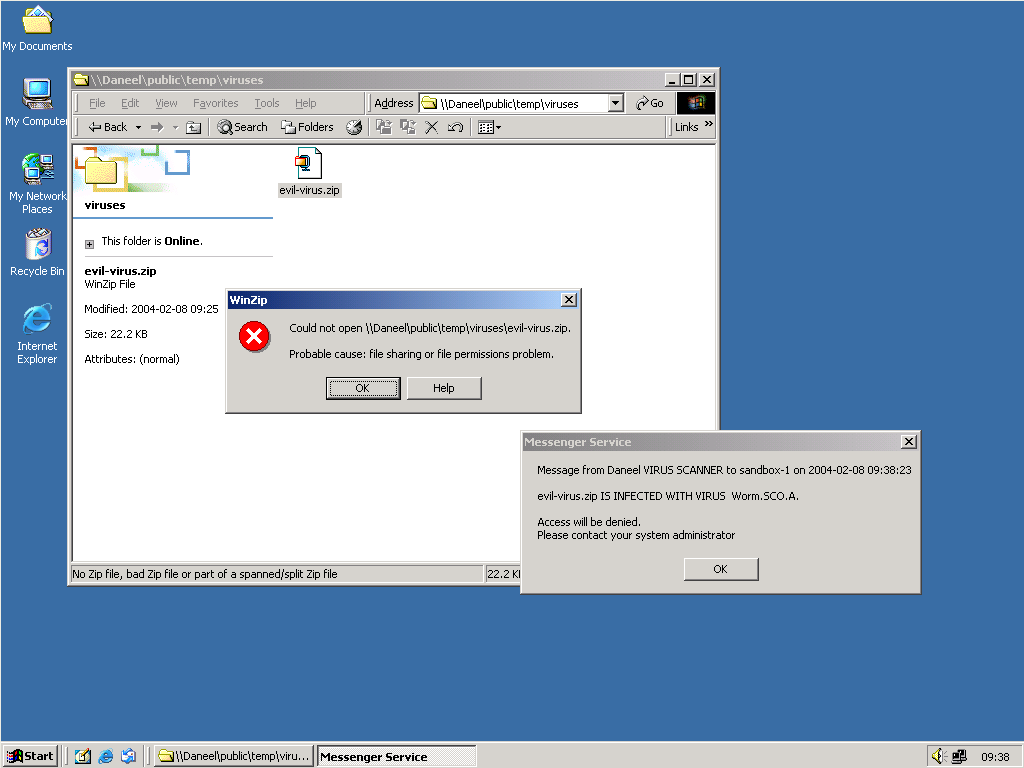Click the Go button beside Address bar
The height and width of the screenshot is (768, 1024).
pyautogui.click(x=649, y=103)
